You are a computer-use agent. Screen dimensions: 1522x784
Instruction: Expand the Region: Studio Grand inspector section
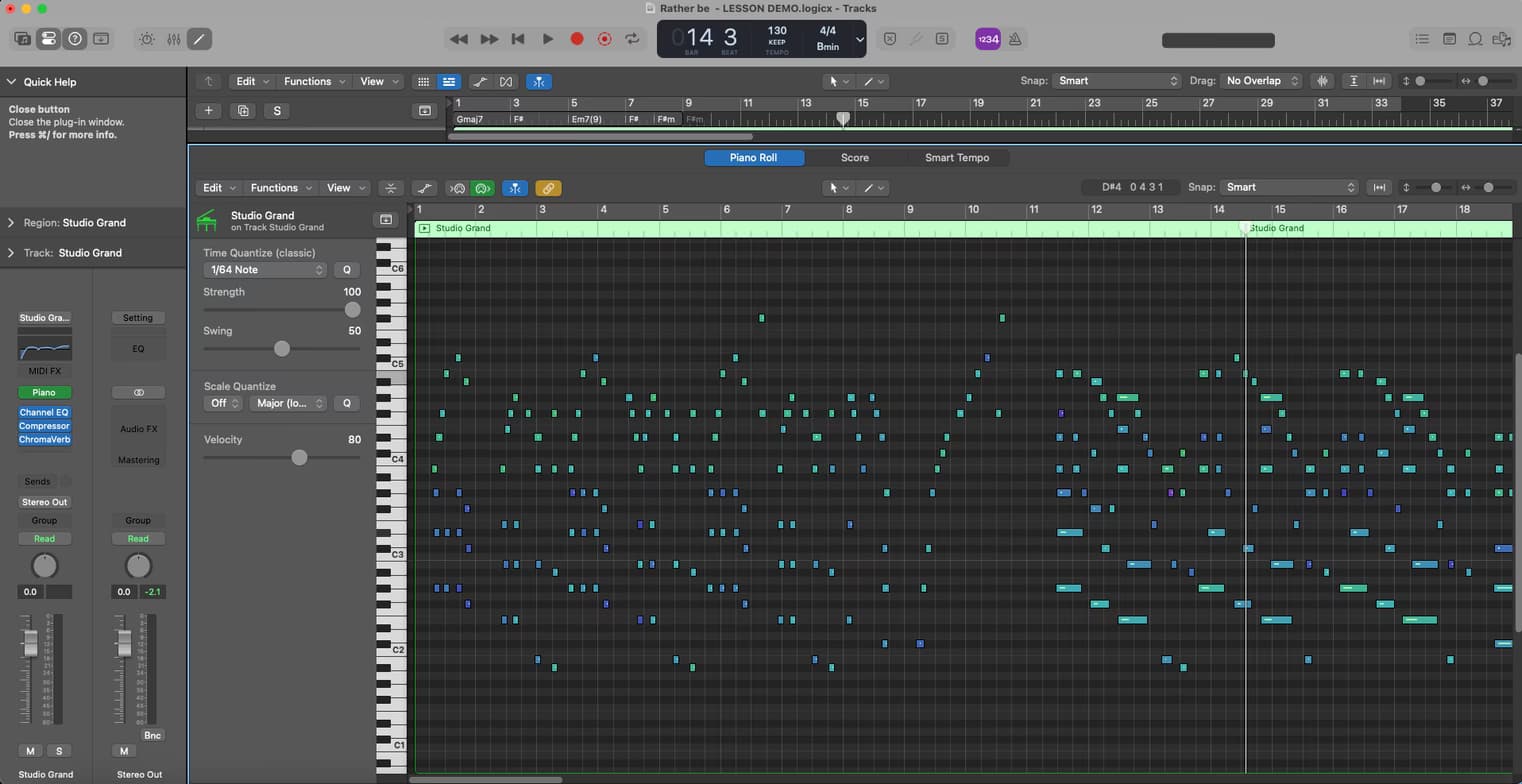[x=11, y=223]
